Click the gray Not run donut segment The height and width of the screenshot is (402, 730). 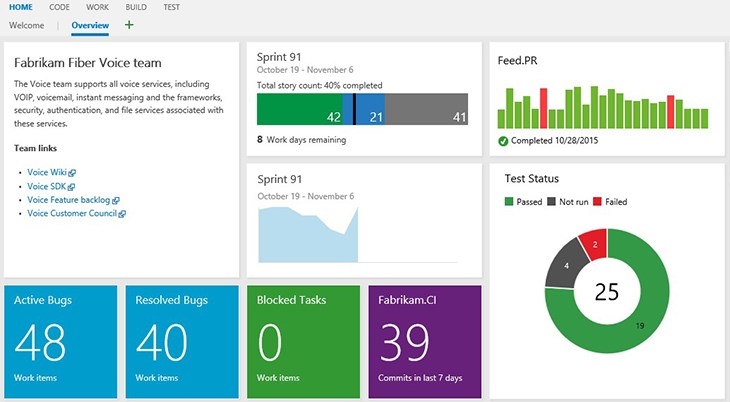pyautogui.click(x=566, y=266)
